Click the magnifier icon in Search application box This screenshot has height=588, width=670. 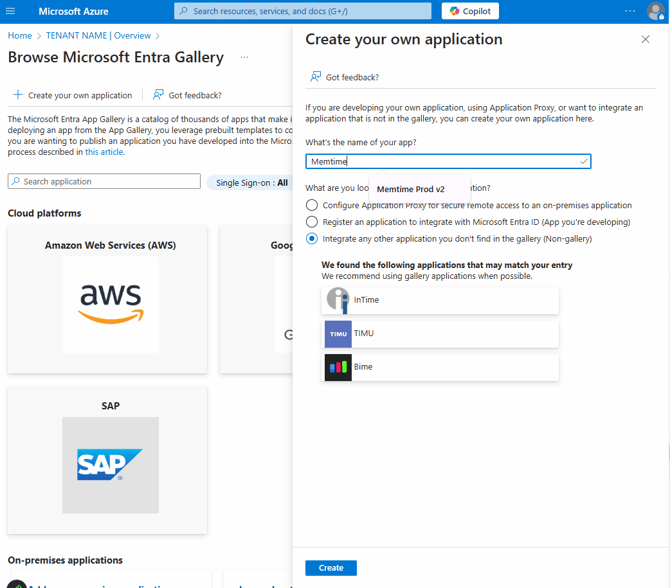[16, 181]
